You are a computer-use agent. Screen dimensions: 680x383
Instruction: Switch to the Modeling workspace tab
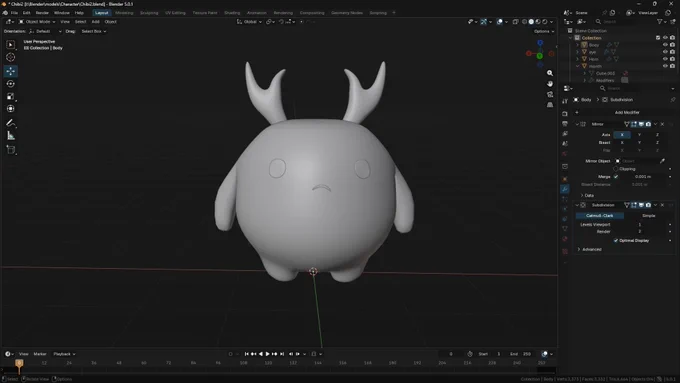124,13
